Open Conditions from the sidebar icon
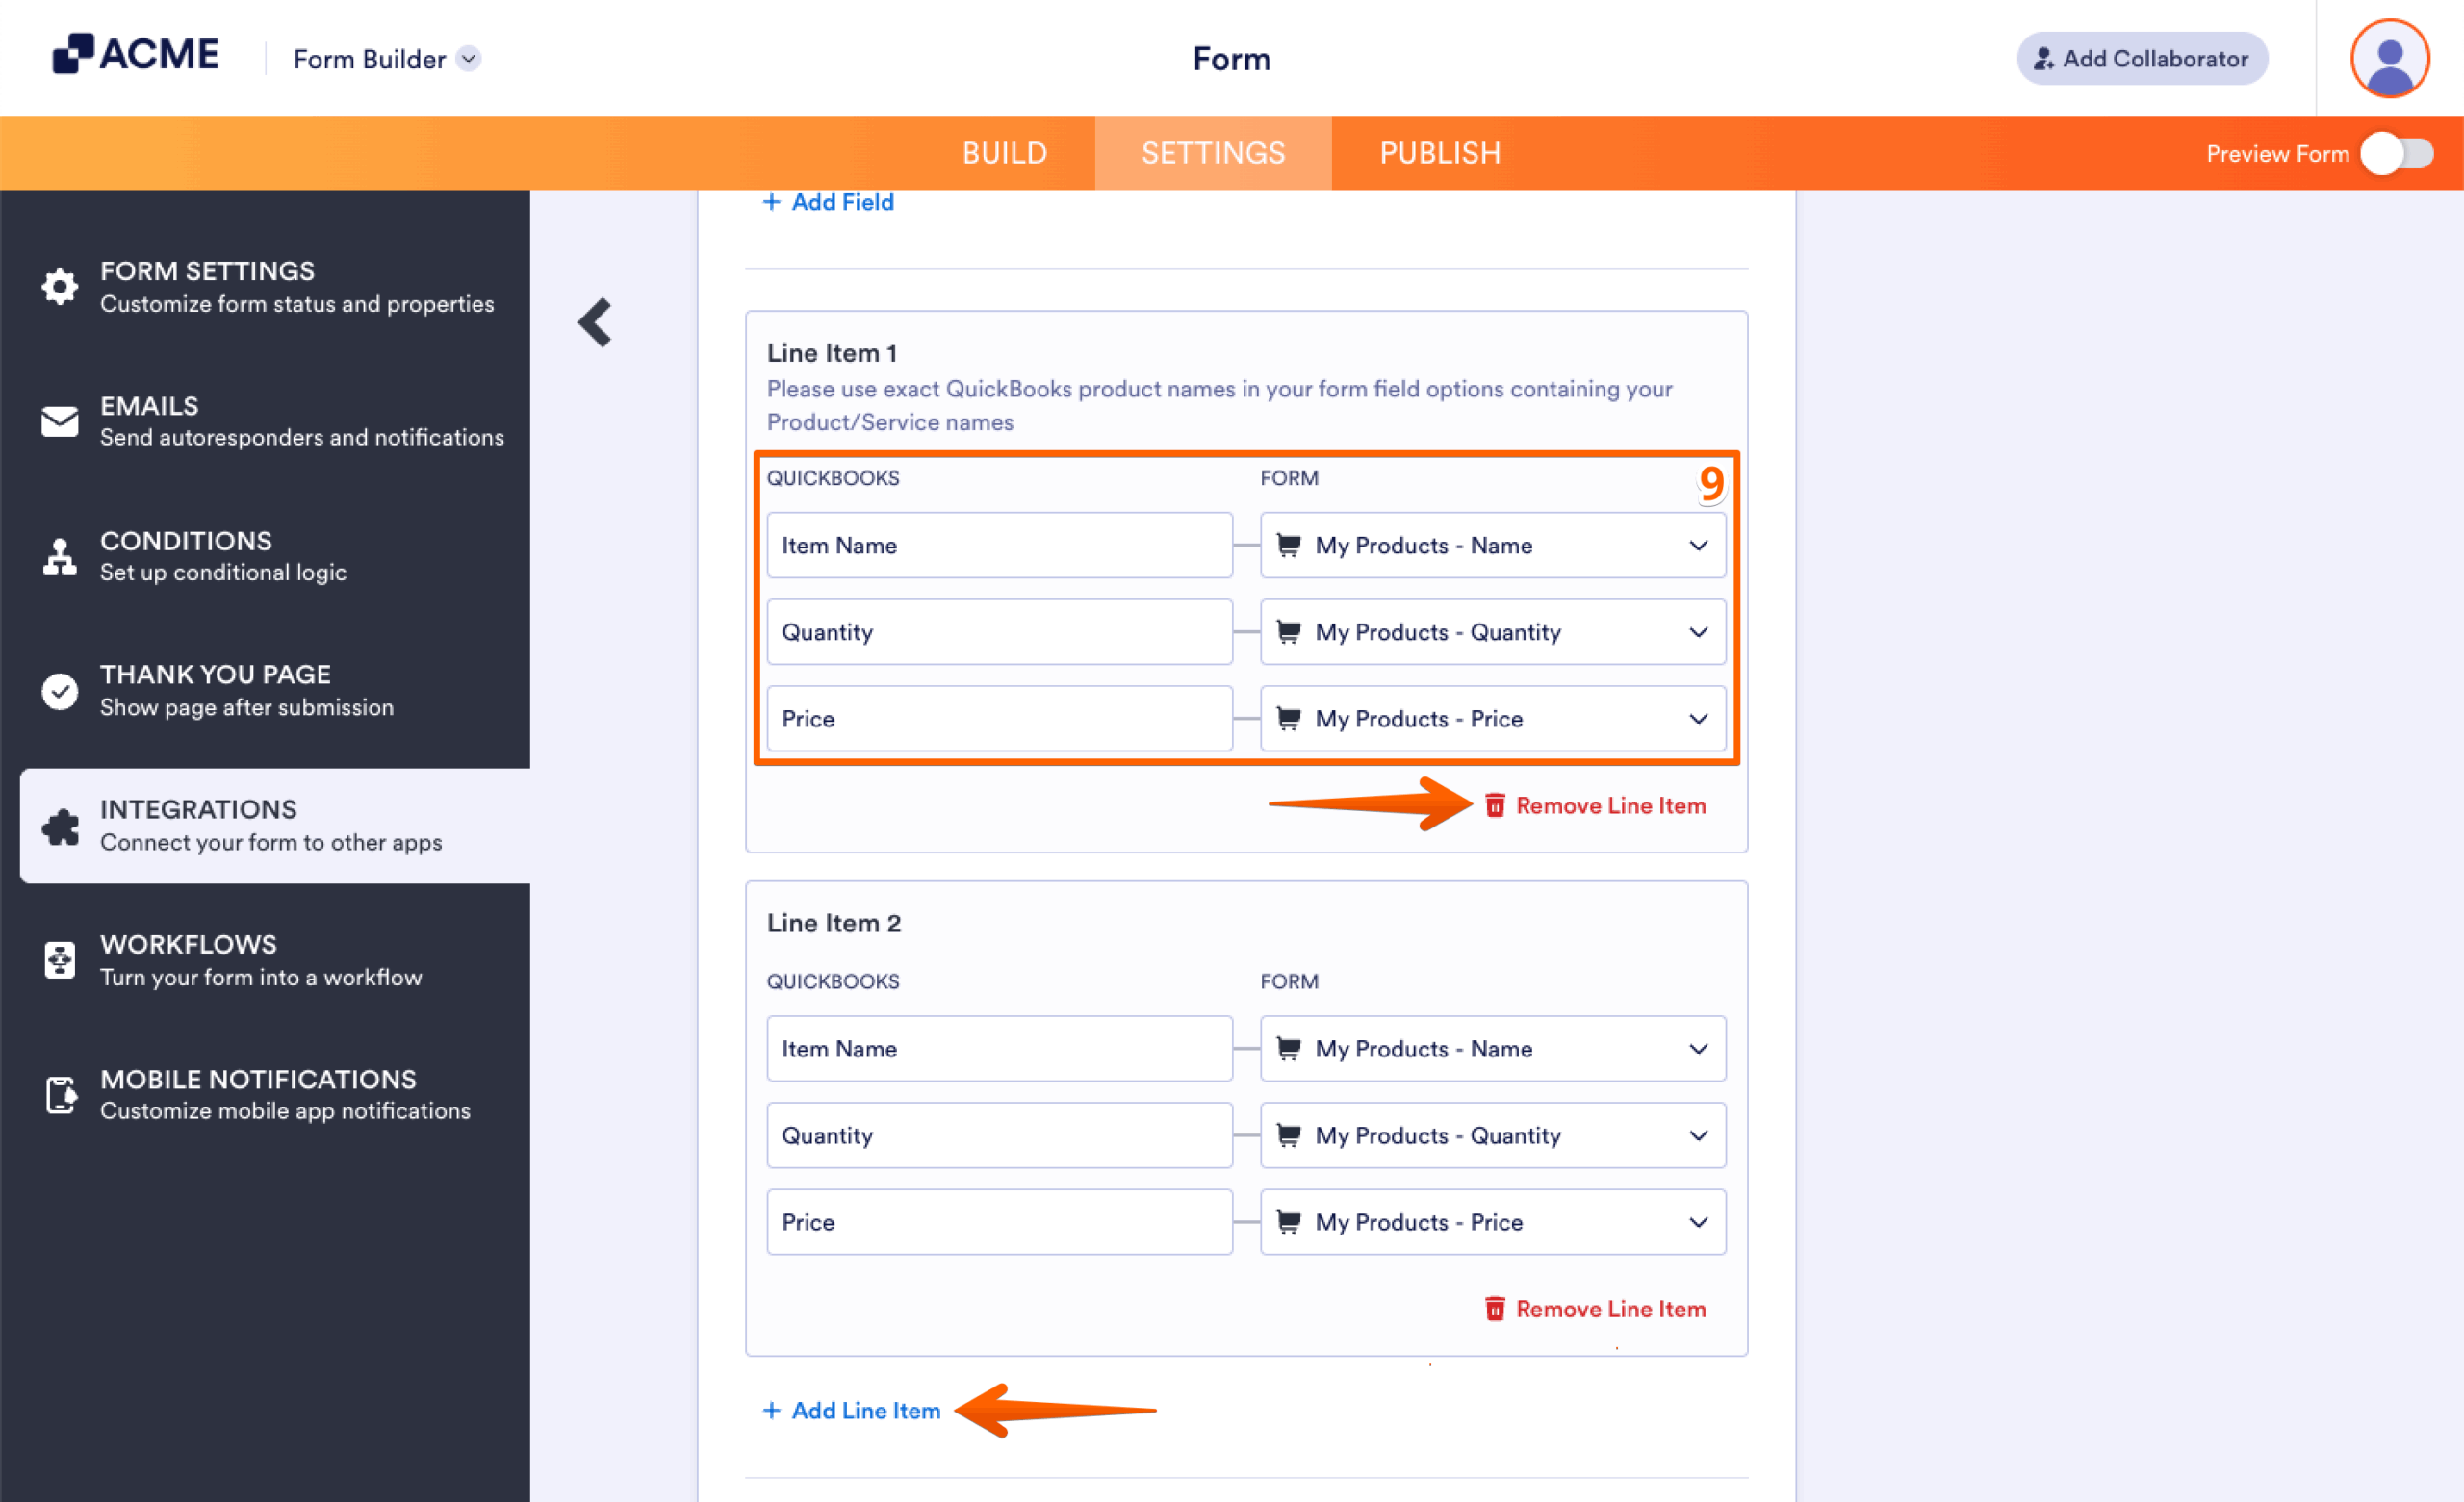 [59, 556]
